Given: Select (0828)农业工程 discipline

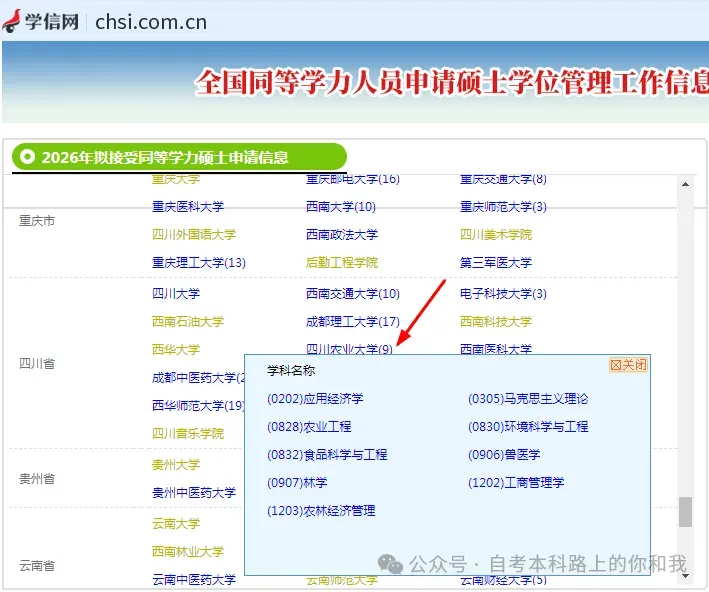Looking at the screenshot, I should (309, 426).
